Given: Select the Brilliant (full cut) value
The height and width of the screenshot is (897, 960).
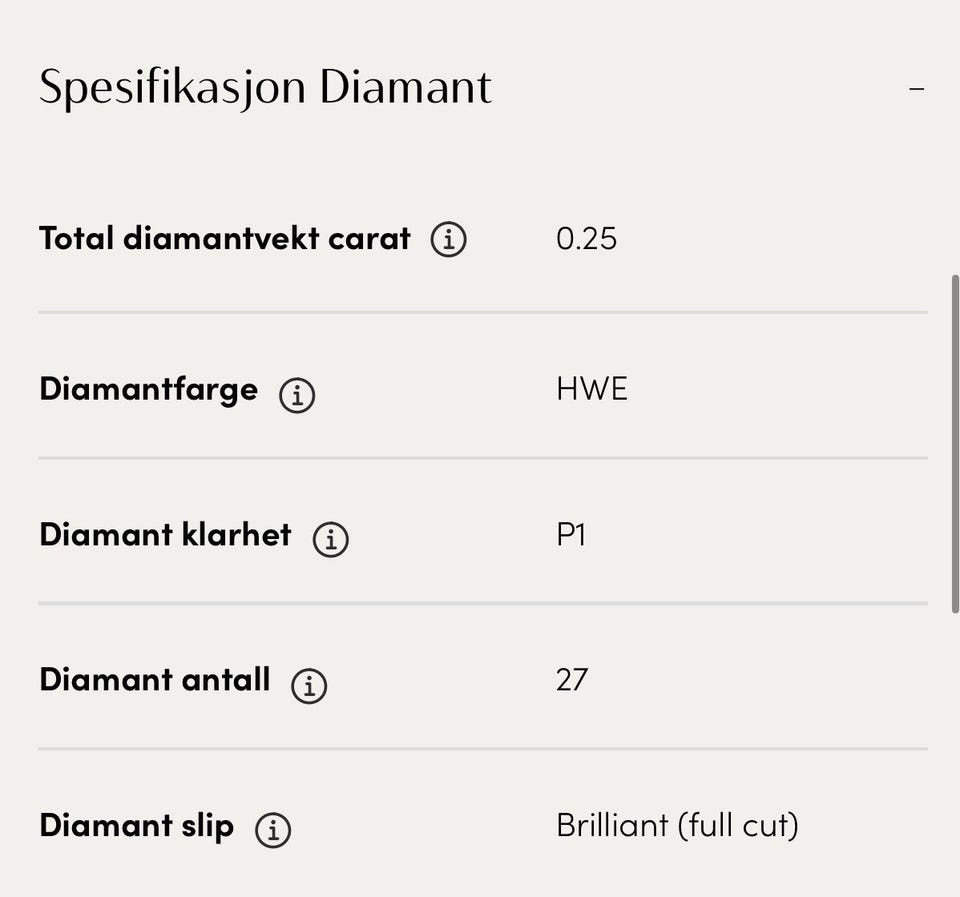Looking at the screenshot, I should pos(677,826).
